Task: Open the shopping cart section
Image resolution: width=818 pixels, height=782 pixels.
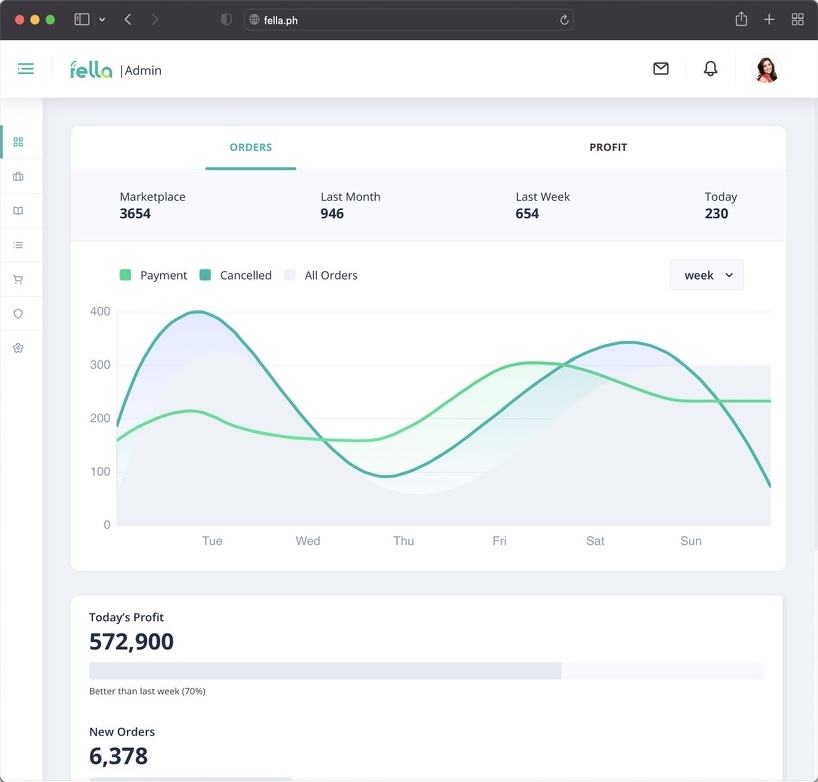Action: point(17,279)
